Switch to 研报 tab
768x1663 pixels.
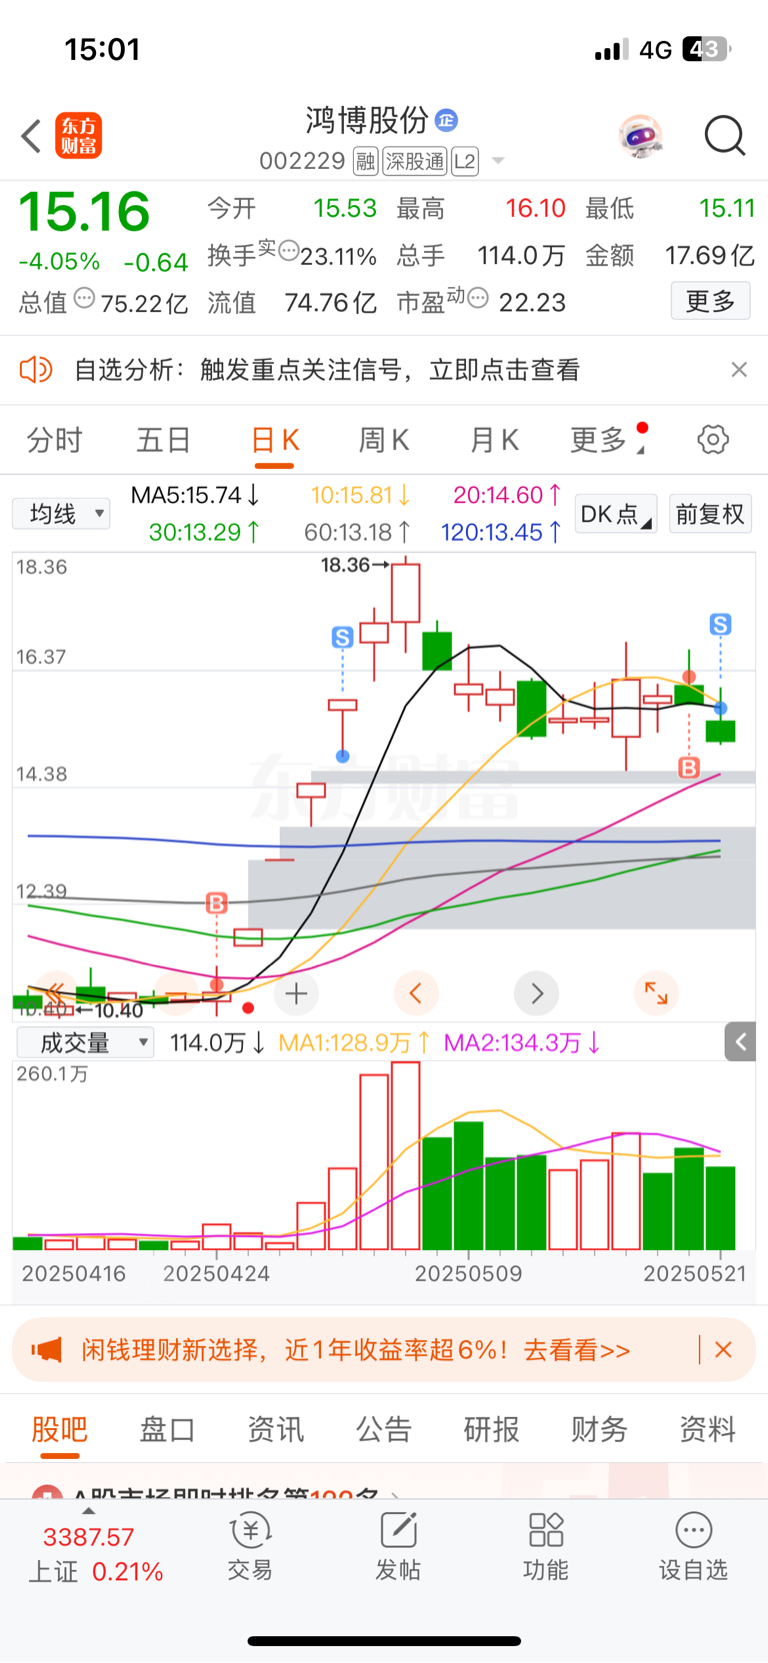pyautogui.click(x=491, y=1429)
